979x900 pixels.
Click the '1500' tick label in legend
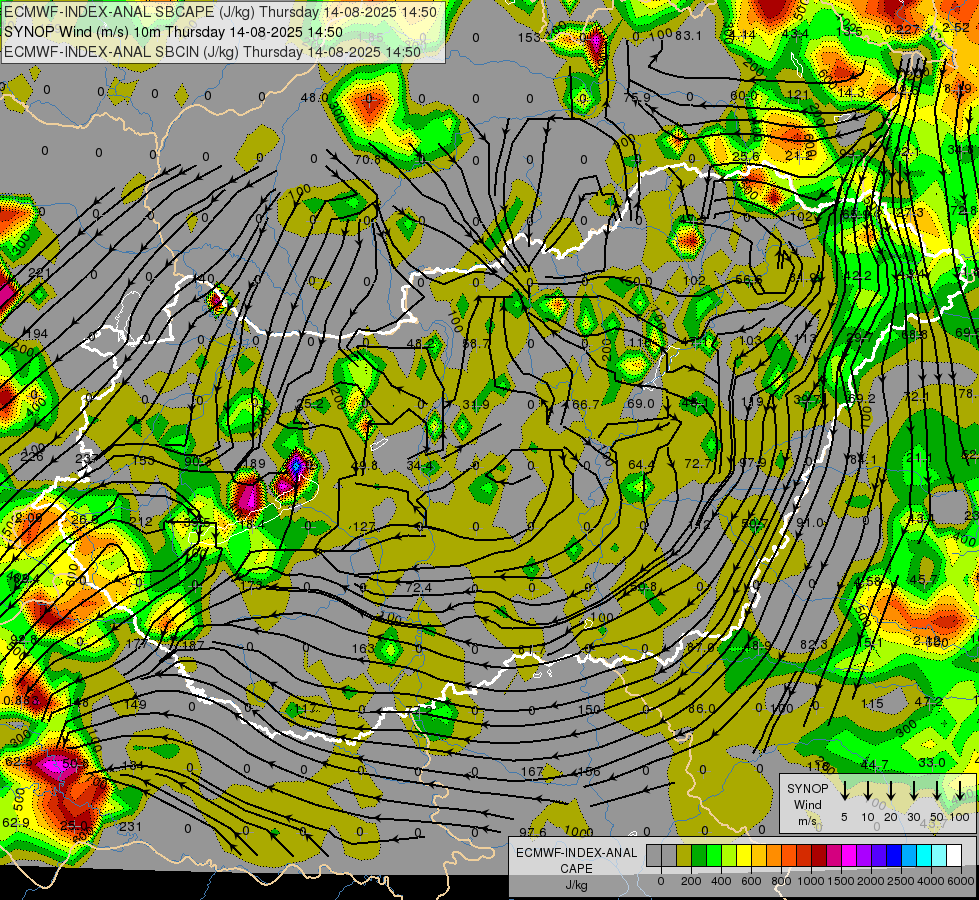(841, 881)
